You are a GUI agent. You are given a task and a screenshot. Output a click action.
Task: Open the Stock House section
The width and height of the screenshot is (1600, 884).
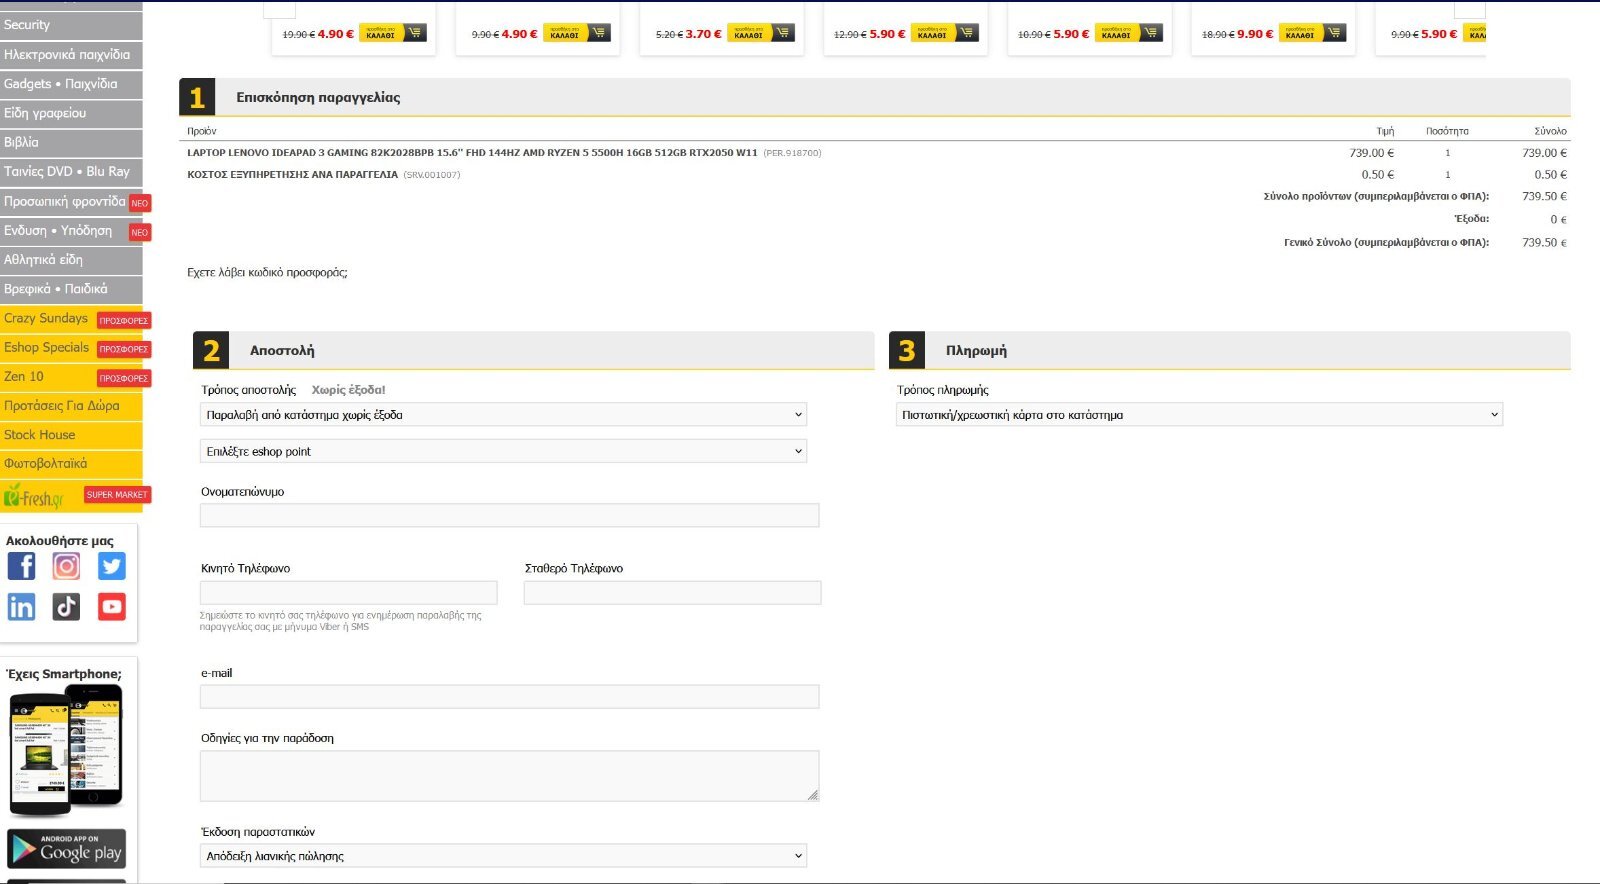pyautogui.click(x=71, y=435)
